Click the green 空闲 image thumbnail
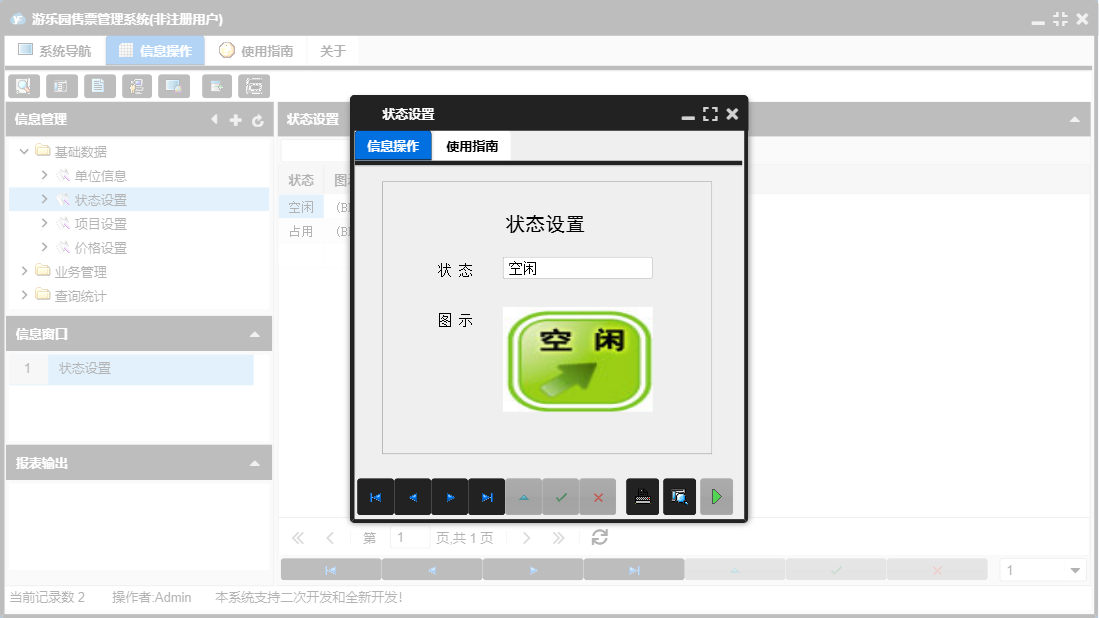This screenshot has width=1099, height=618. tap(578, 359)
